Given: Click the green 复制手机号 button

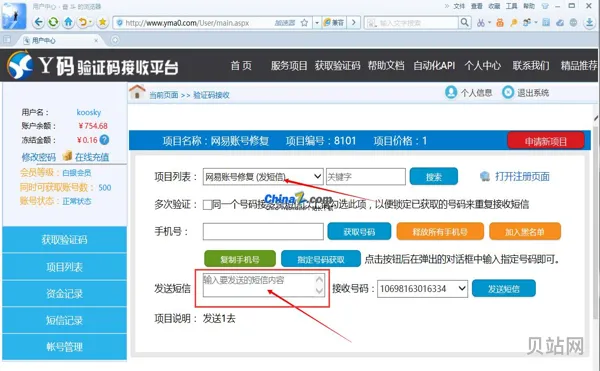Looking at the screenshot, I should click(240, 259).
